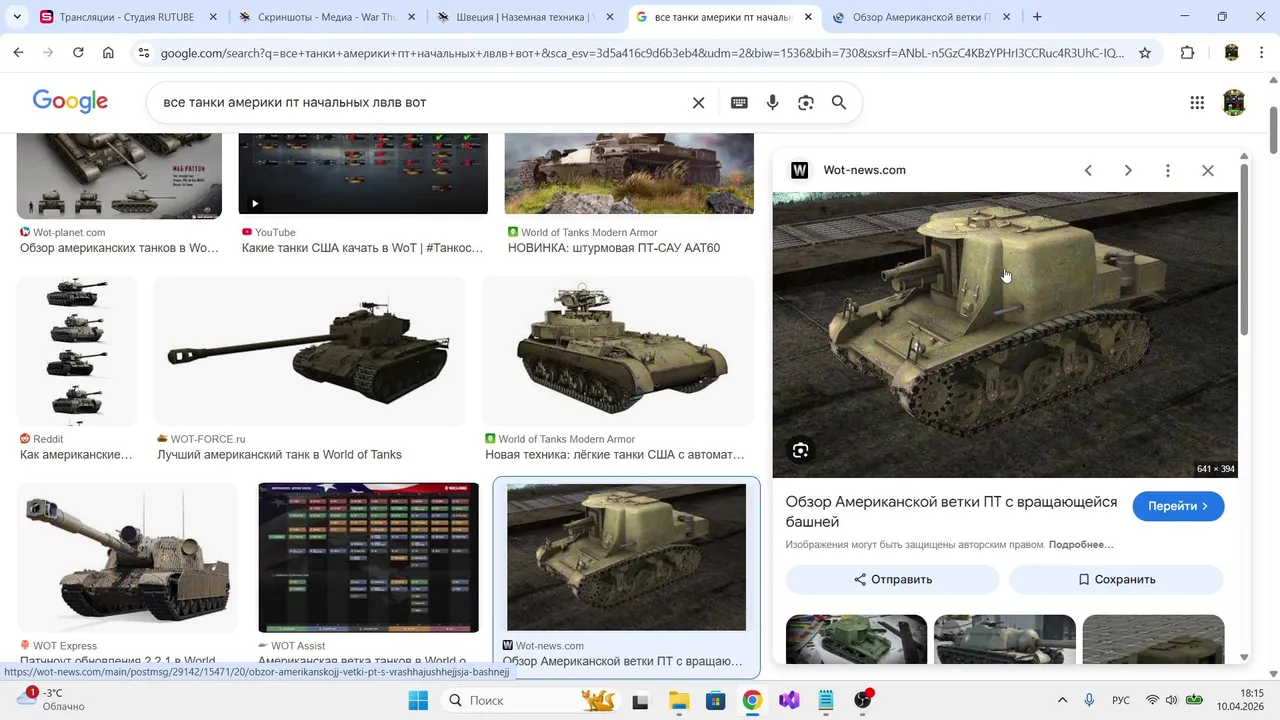Viewport: 1280px width, 720px height.
Task: Reload the current page
Action: (78, 53)
